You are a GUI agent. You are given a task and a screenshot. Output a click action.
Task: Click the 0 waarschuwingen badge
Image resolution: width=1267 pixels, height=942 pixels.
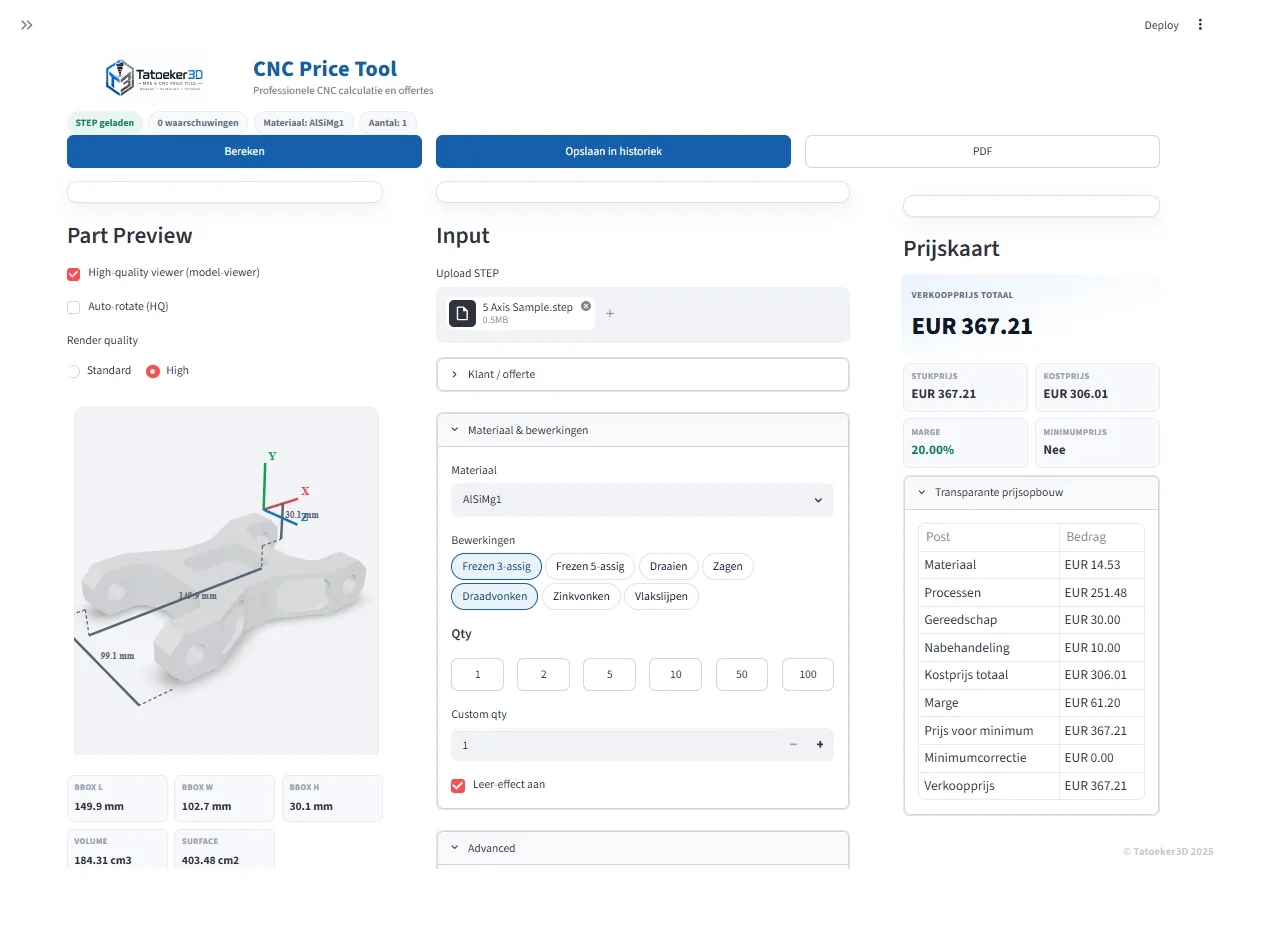click(x=197, y=123)
